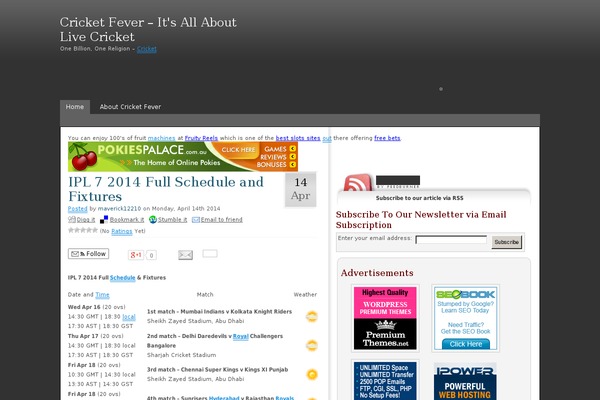Click the Ratings link
This screenshot has width=600, height=400.
coord(122,231)
